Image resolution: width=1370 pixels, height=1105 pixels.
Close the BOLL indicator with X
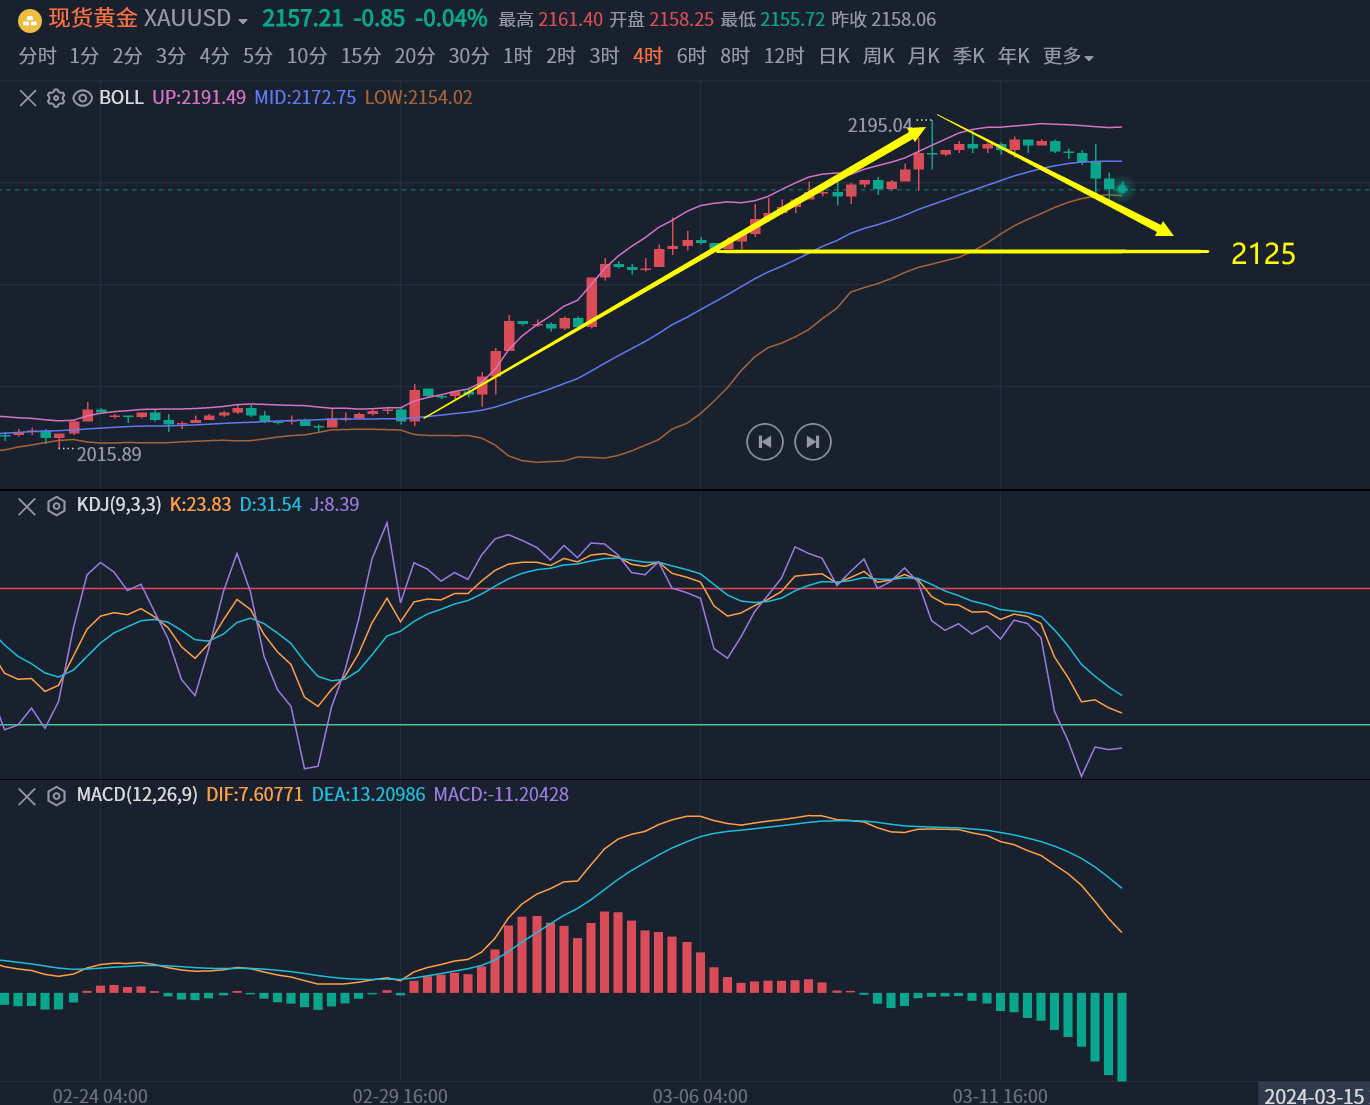(x=28, y=98)
